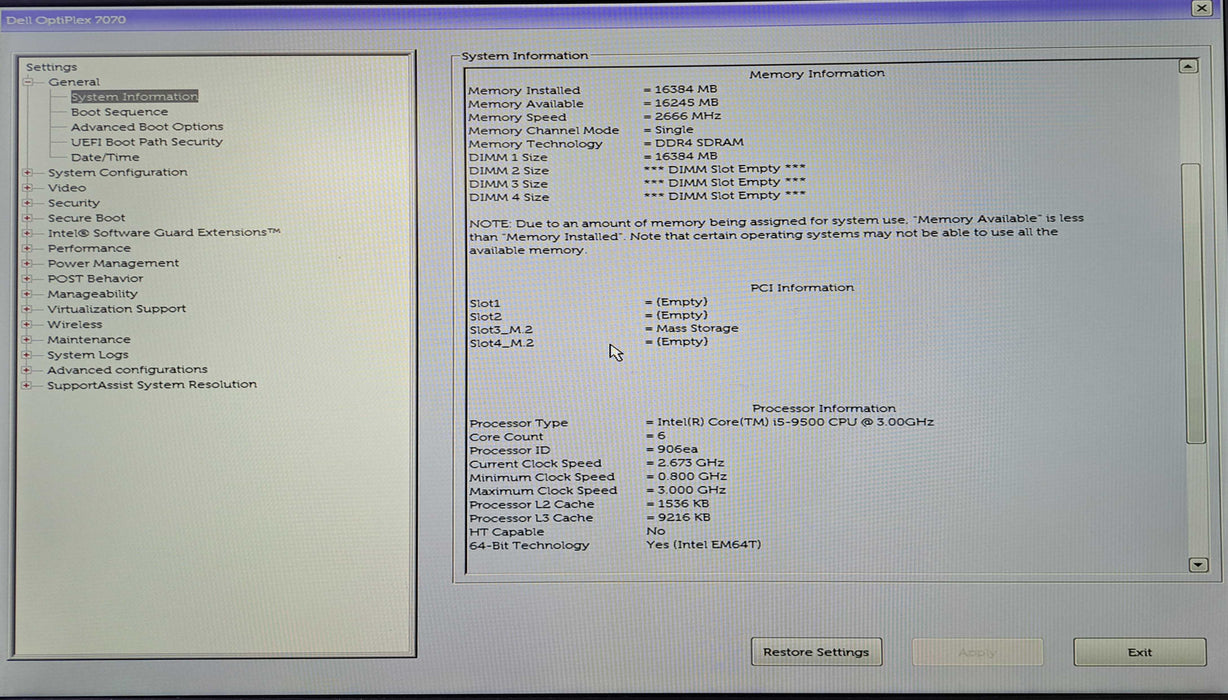Image resolution: width=1228 pixels, height=700 pixels.
Task: Expand Intel Software Guard Extensions node
Action: tap(27, 233)
